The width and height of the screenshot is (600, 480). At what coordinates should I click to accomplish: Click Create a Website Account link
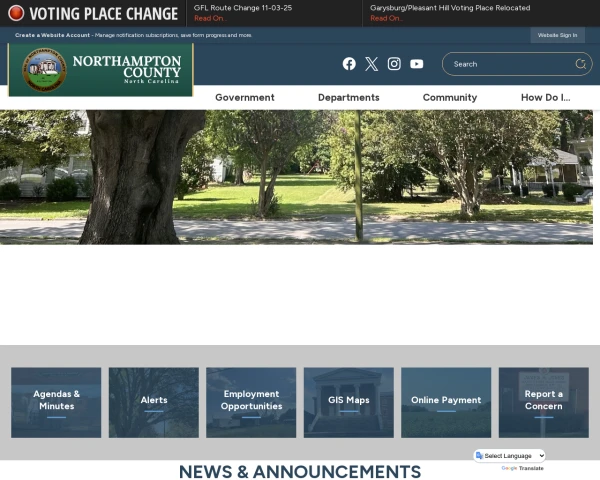click(x=52, y=35)
